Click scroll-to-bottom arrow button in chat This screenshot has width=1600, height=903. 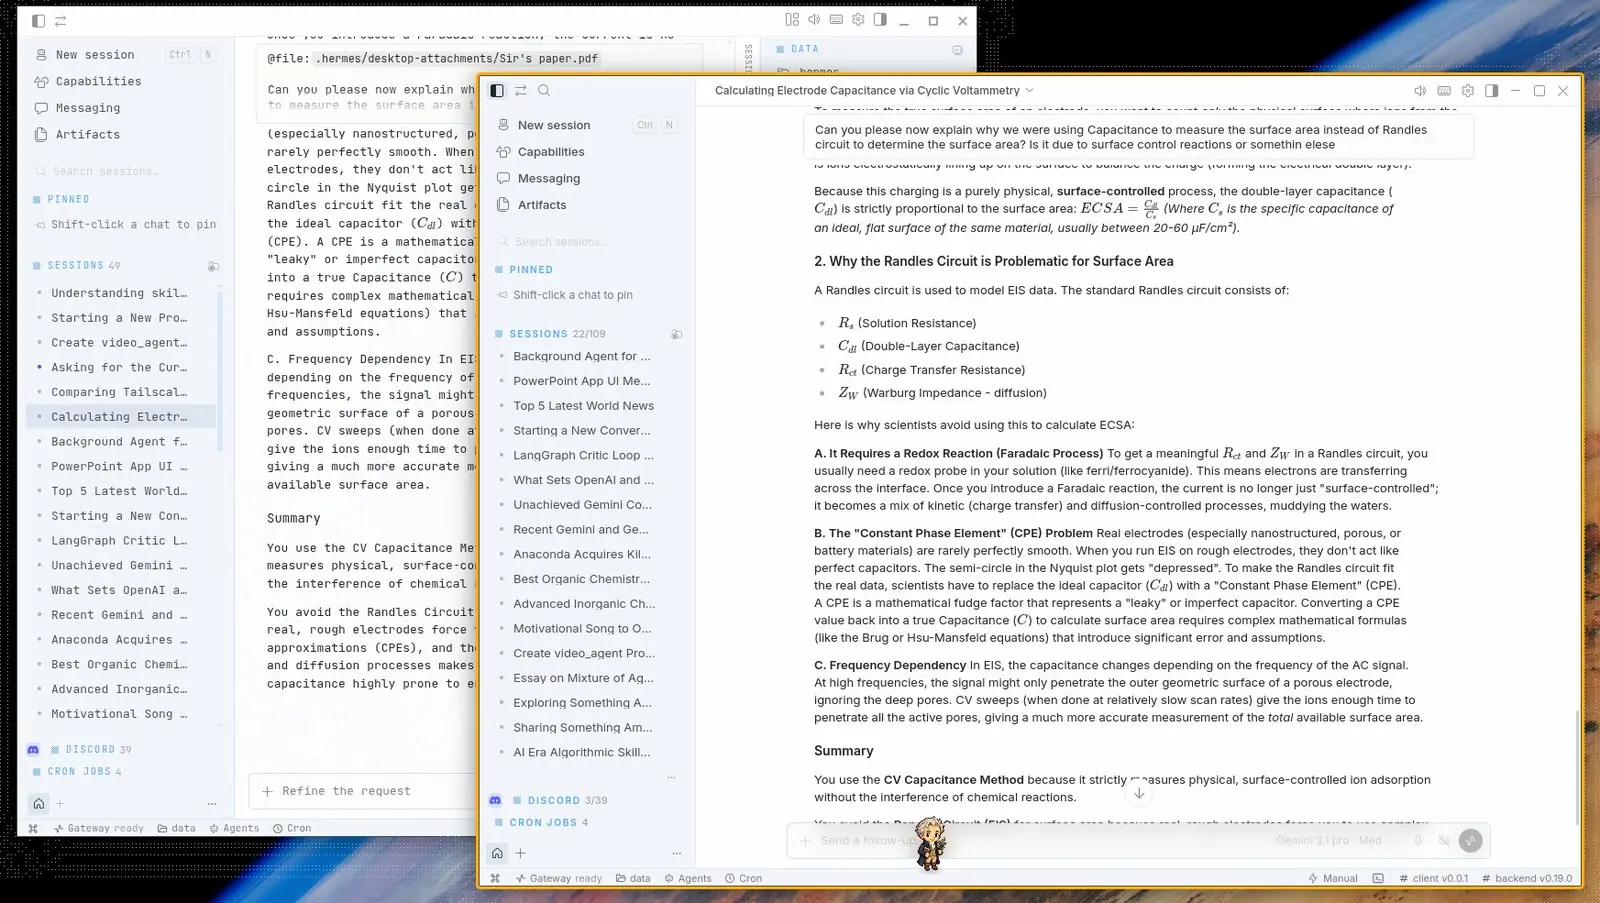click(1138, 793)
